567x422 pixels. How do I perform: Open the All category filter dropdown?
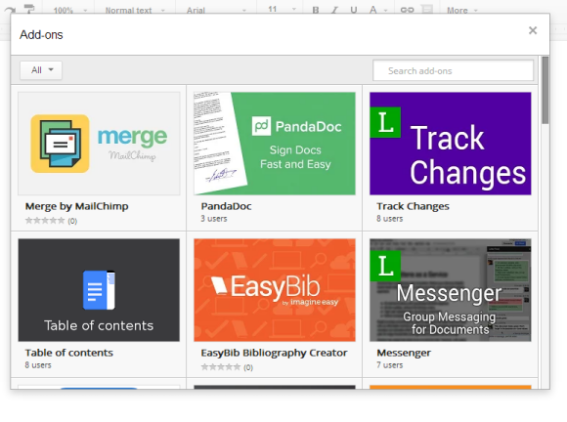[x=41, y=70]
